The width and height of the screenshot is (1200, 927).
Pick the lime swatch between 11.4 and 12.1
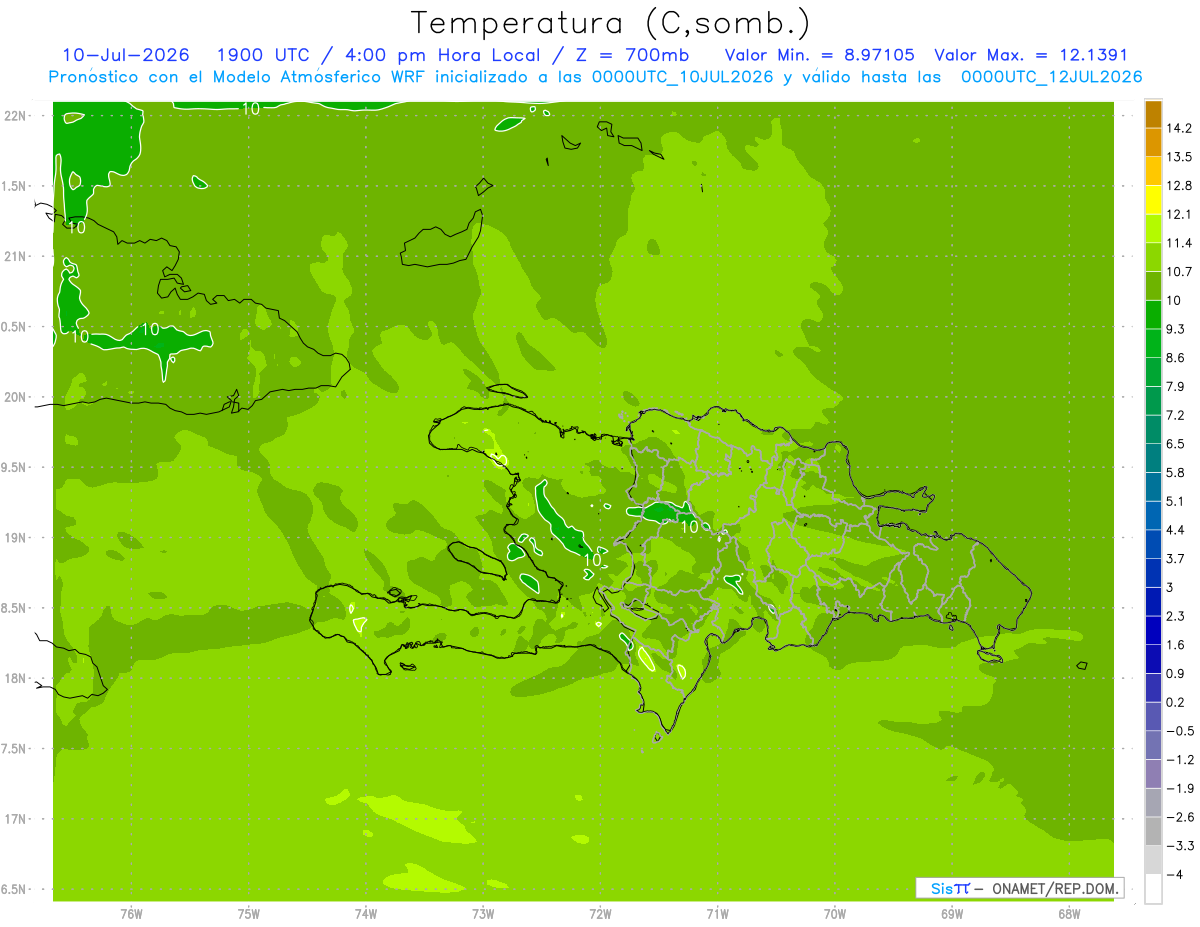tap(1153, 229)
